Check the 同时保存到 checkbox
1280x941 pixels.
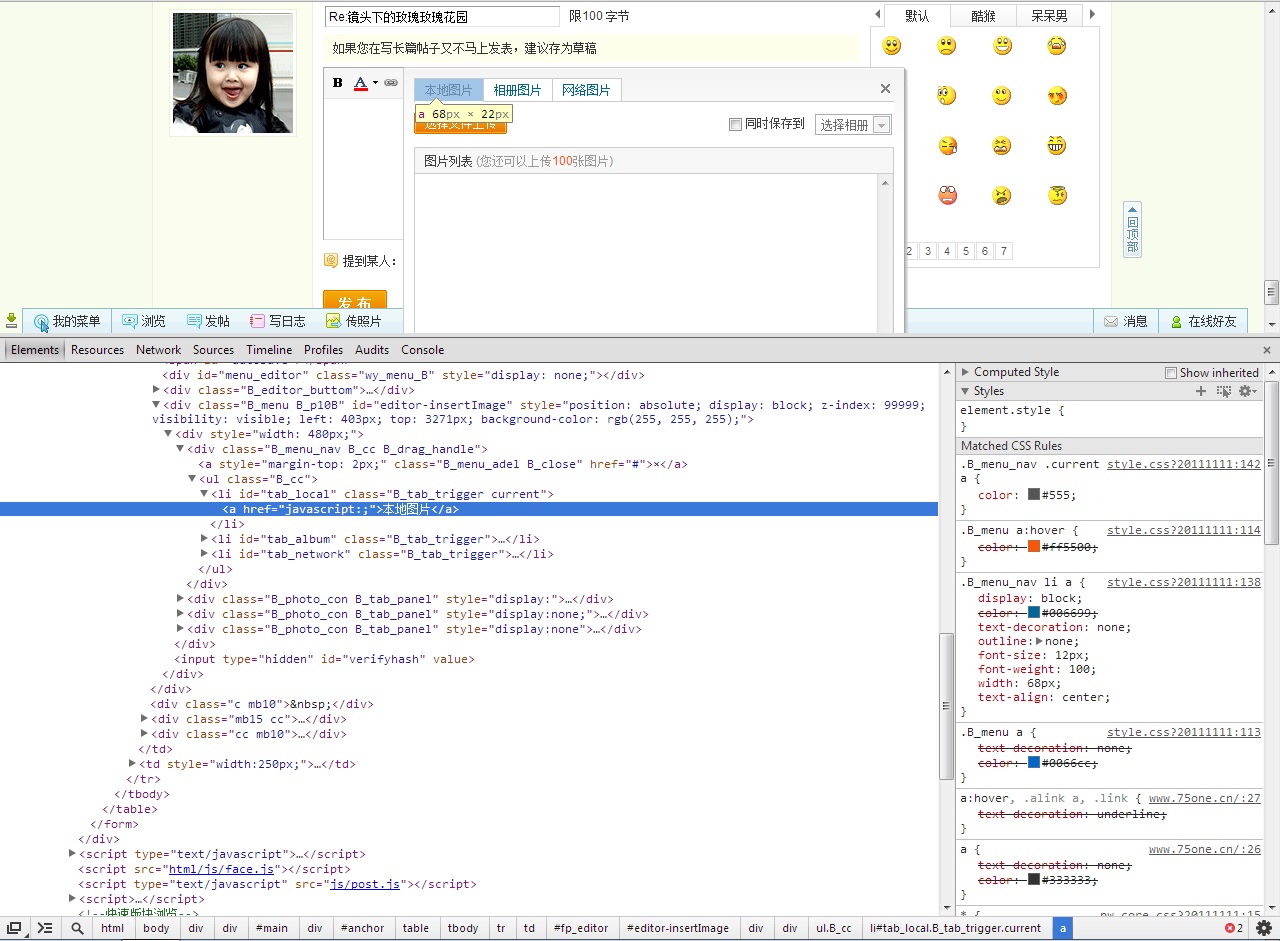735,124
